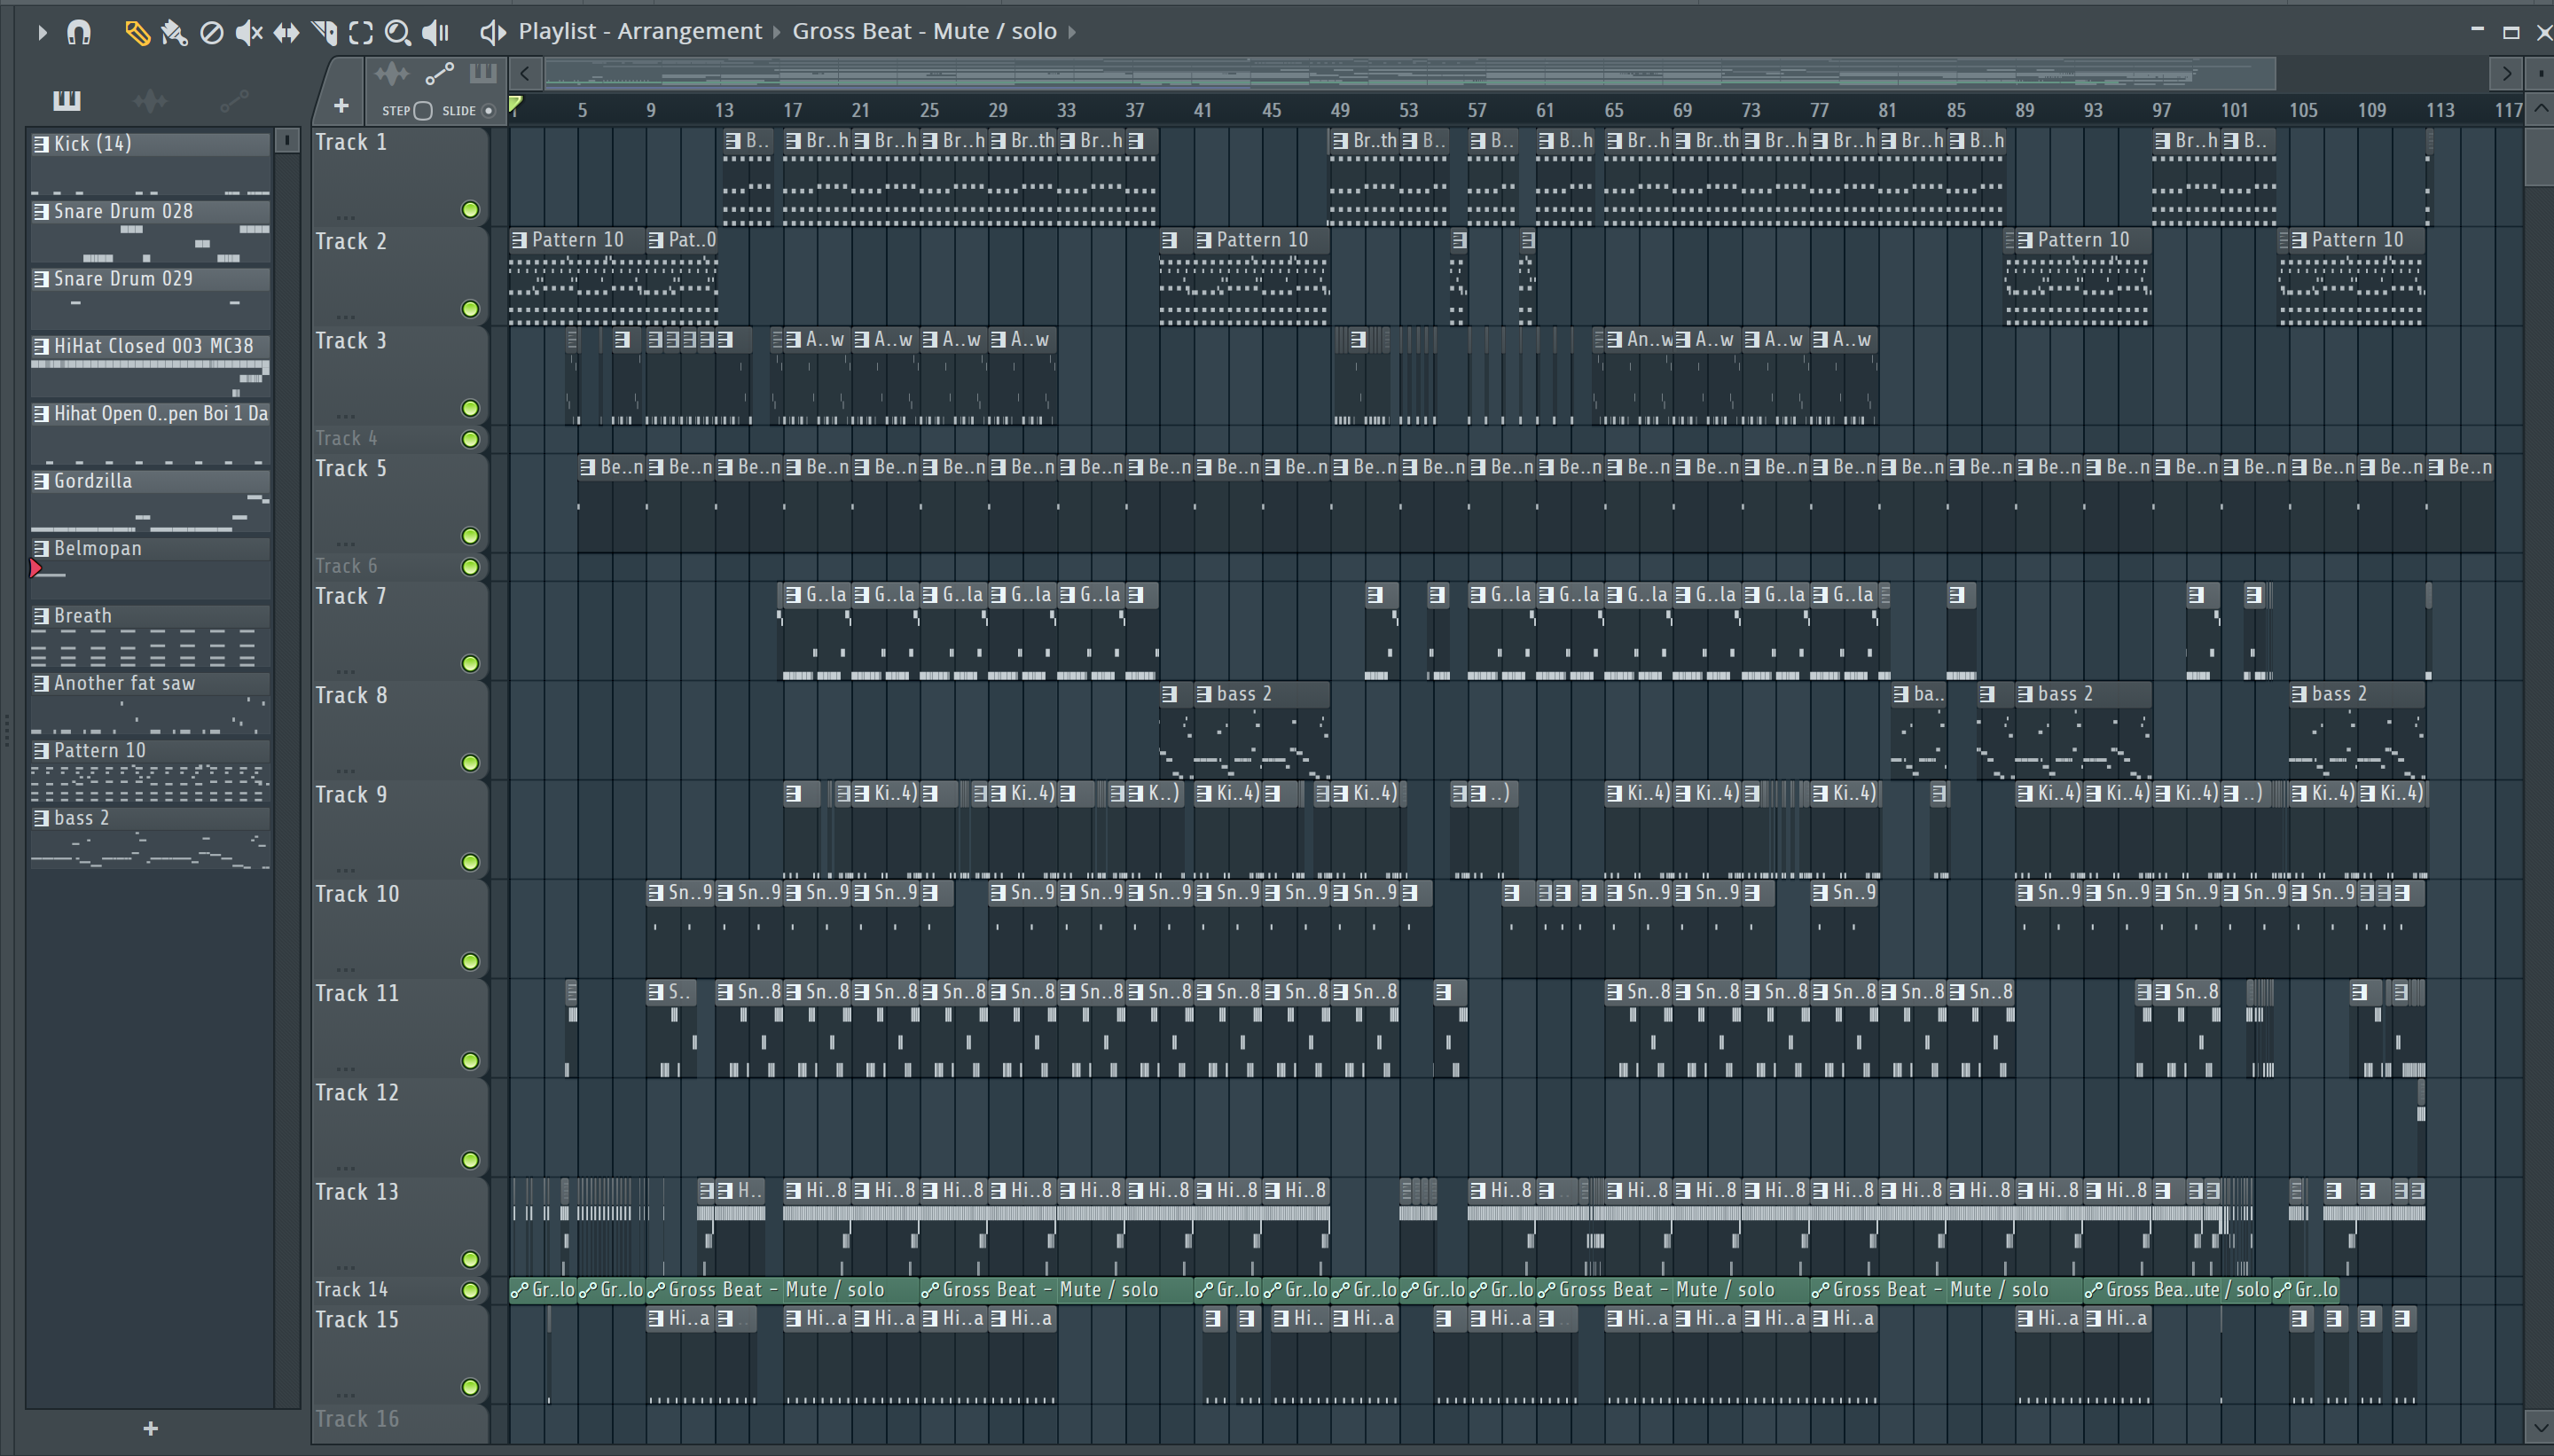
Task: Add a new track with the plus button
Action: (341, 105)
